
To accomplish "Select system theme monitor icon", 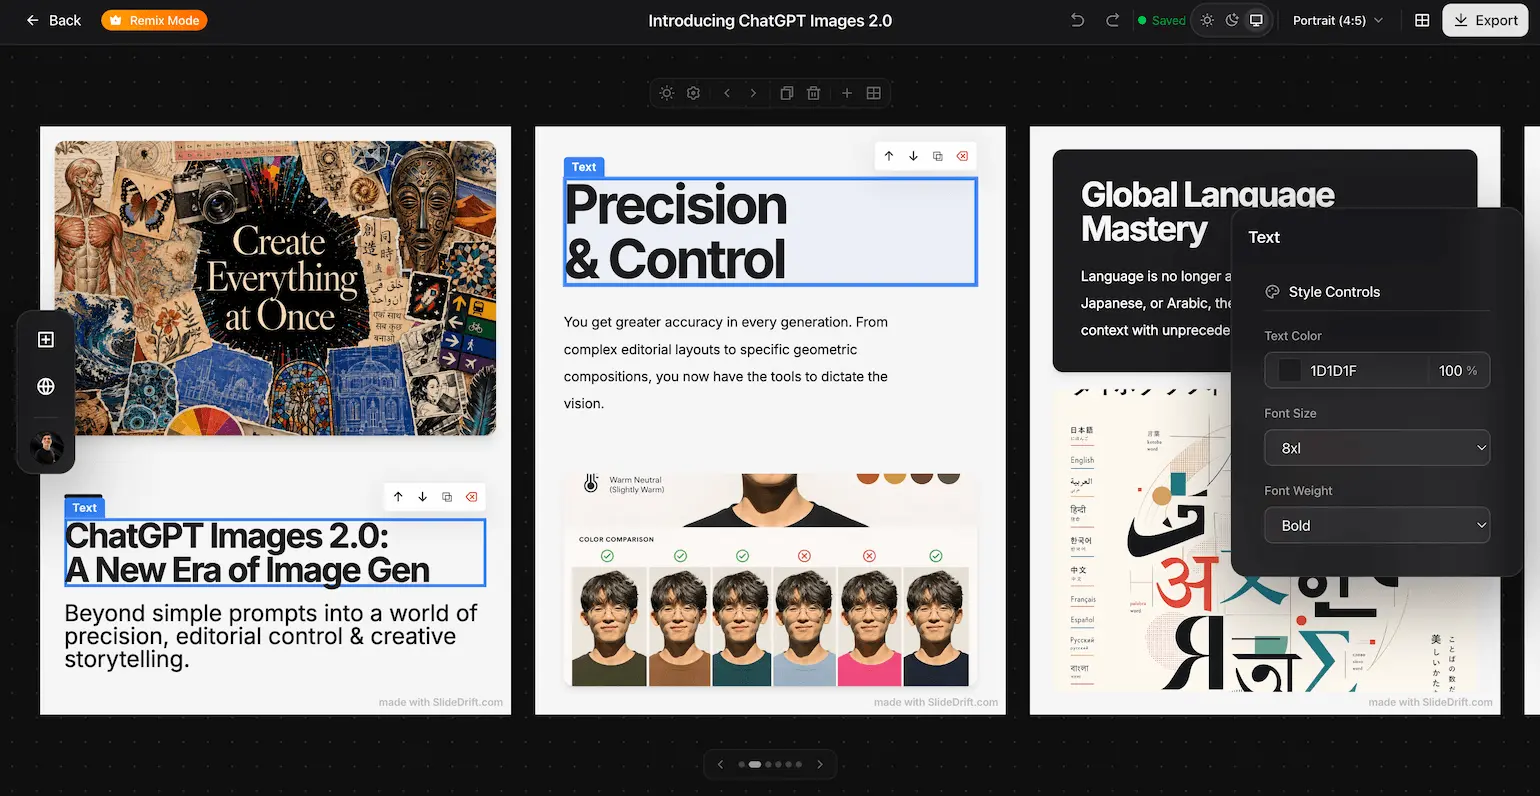I will (1257, 20).
